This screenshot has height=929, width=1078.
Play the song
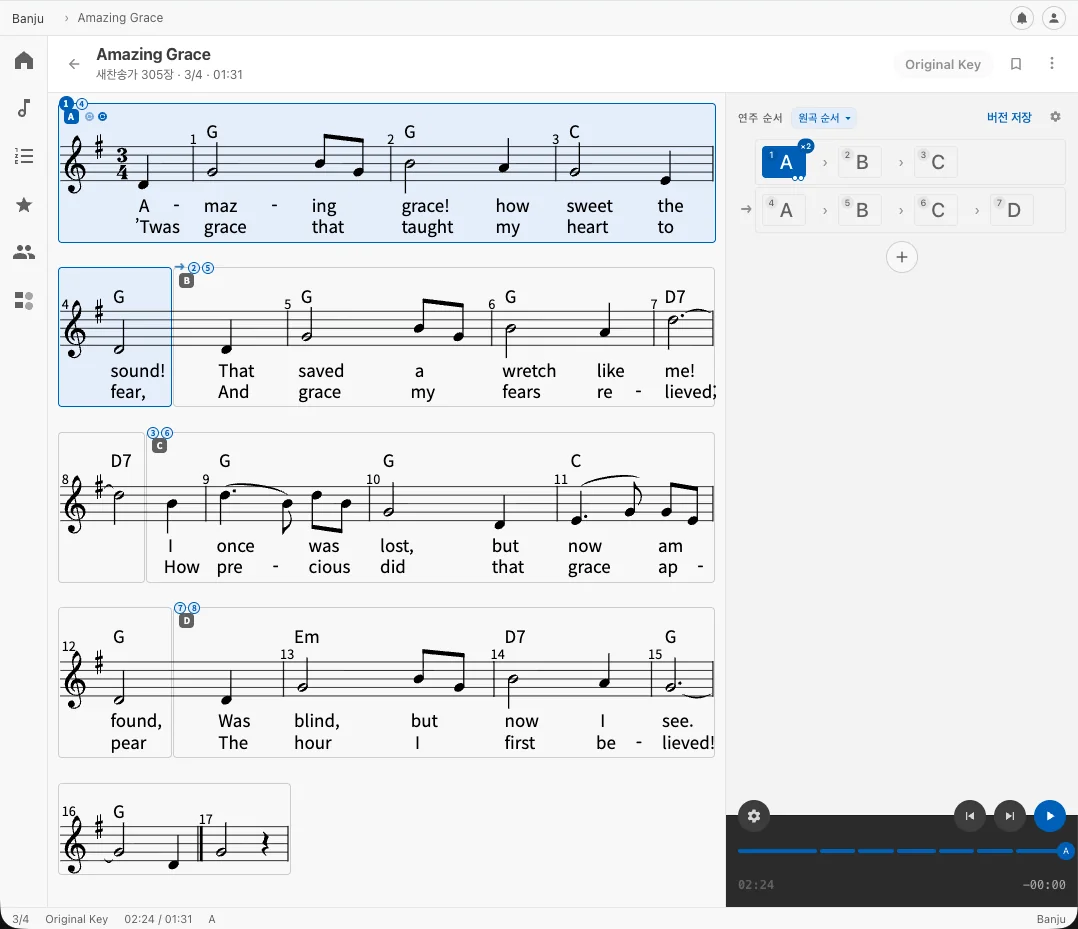(x=1049, y=816)
